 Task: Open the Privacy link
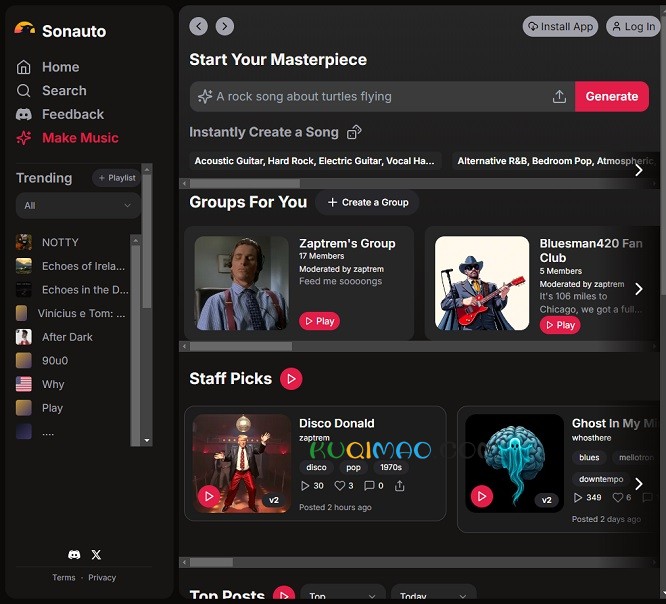click(102, 577)
